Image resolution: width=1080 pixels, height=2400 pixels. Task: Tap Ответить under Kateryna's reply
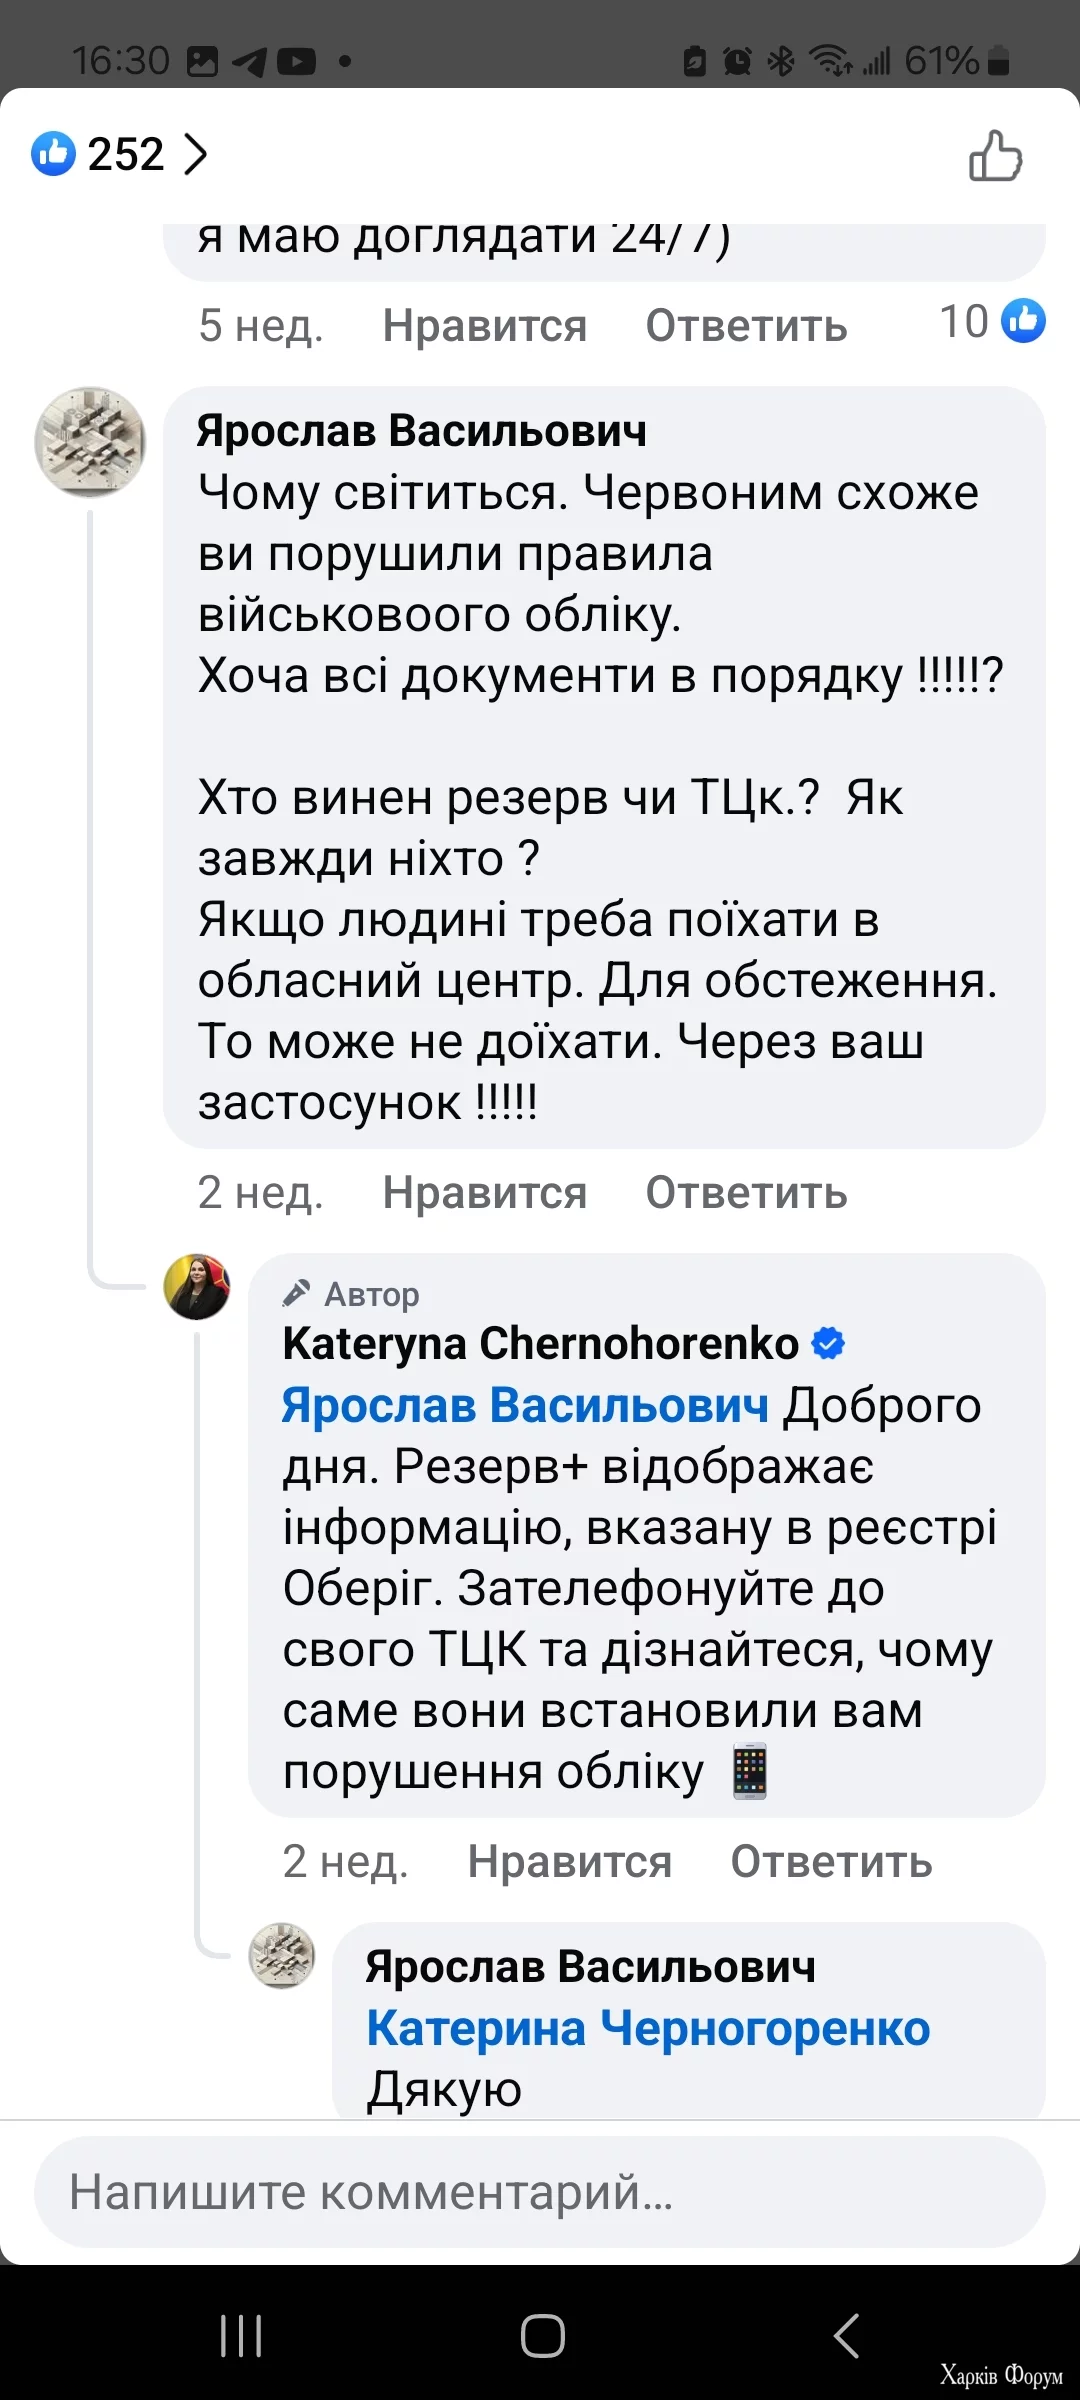[833, 1861]
